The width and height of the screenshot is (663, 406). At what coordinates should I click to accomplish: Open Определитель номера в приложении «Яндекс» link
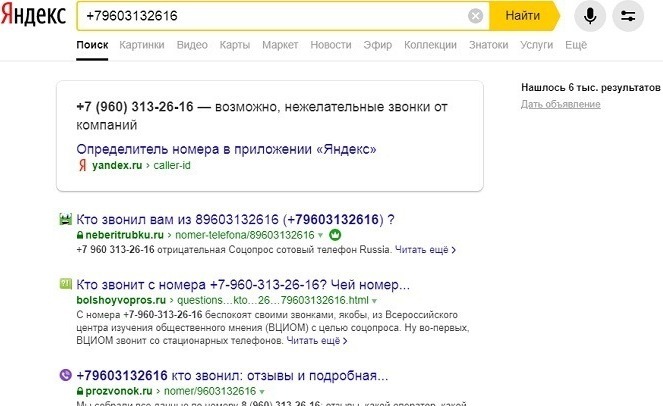click(226, 149)
